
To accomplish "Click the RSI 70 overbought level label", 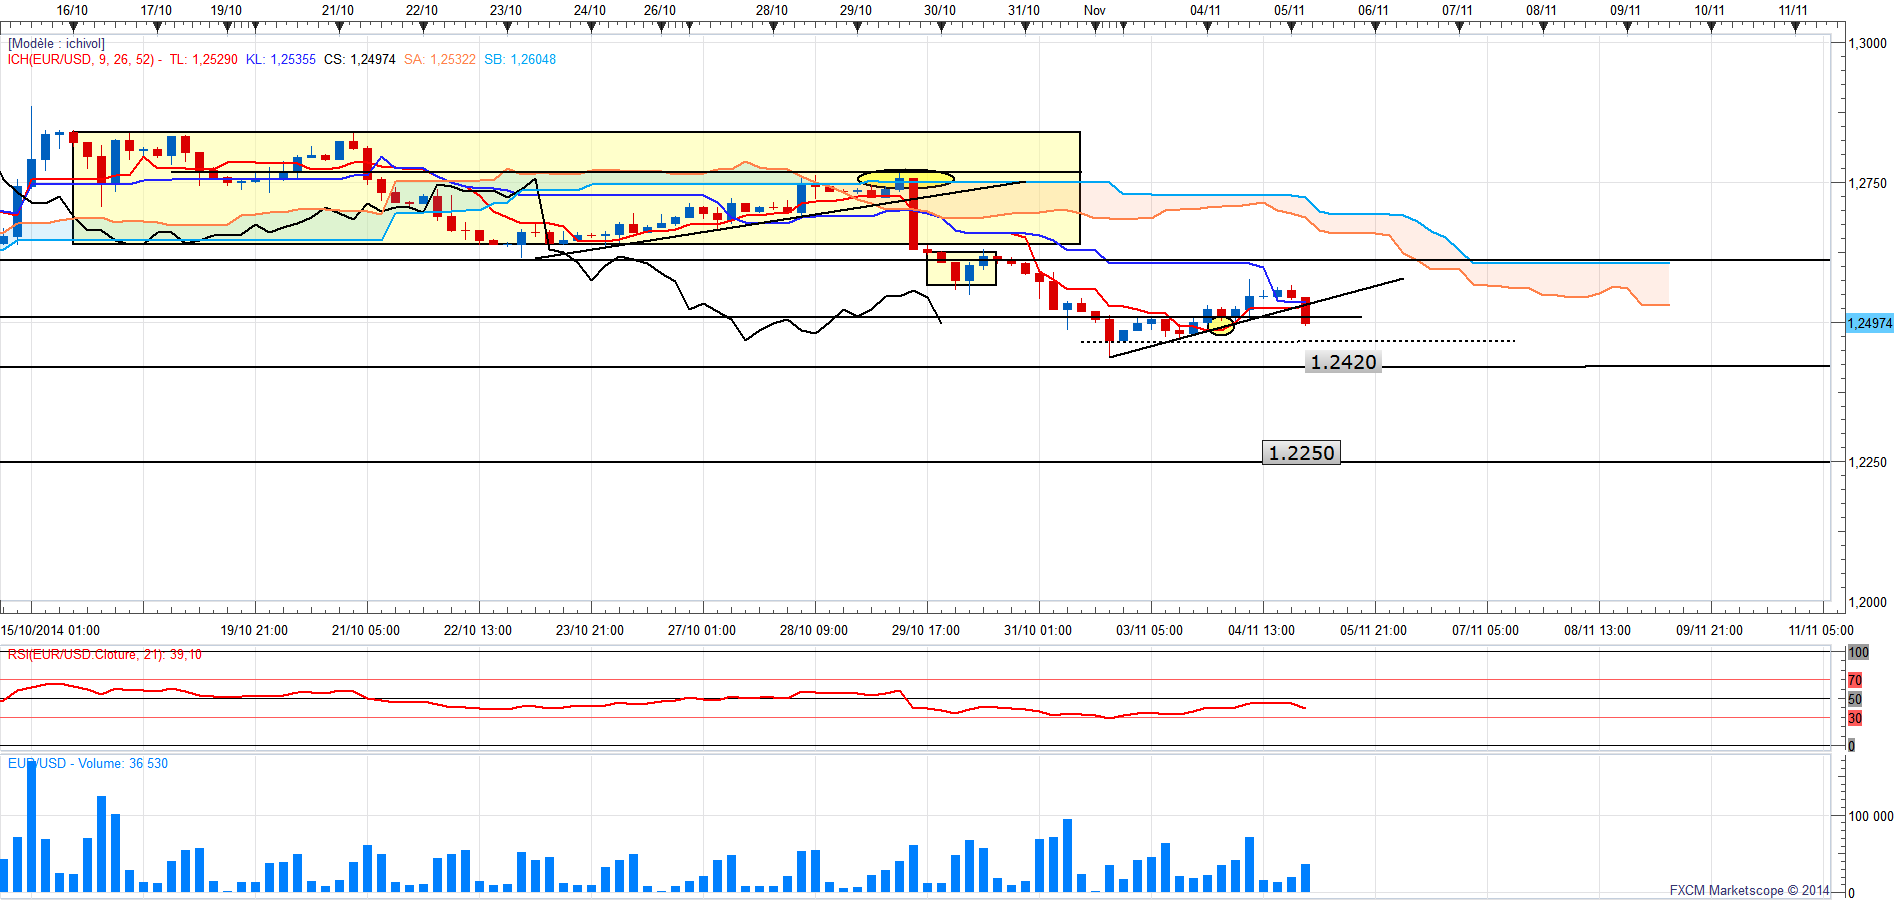I will coord(1855,680).
